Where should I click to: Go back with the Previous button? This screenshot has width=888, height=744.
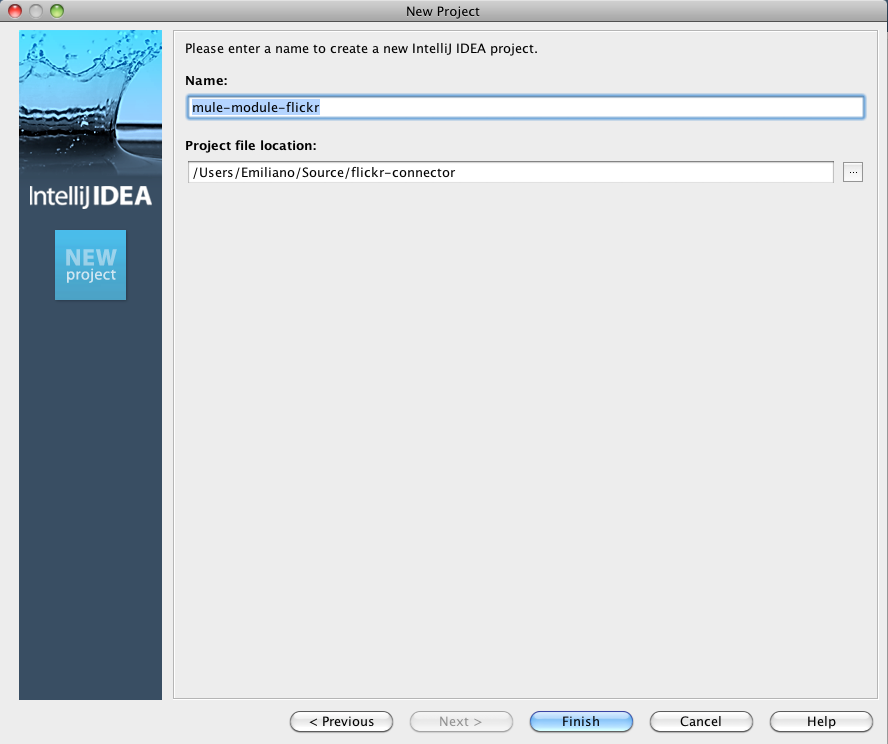341,721
